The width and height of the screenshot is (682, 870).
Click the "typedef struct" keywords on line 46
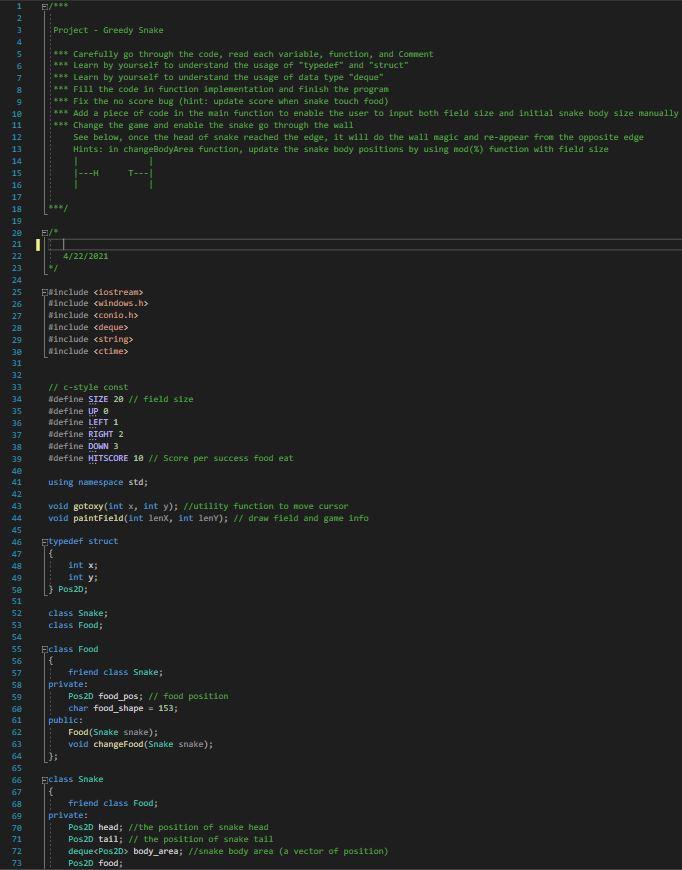pos(83,541)
